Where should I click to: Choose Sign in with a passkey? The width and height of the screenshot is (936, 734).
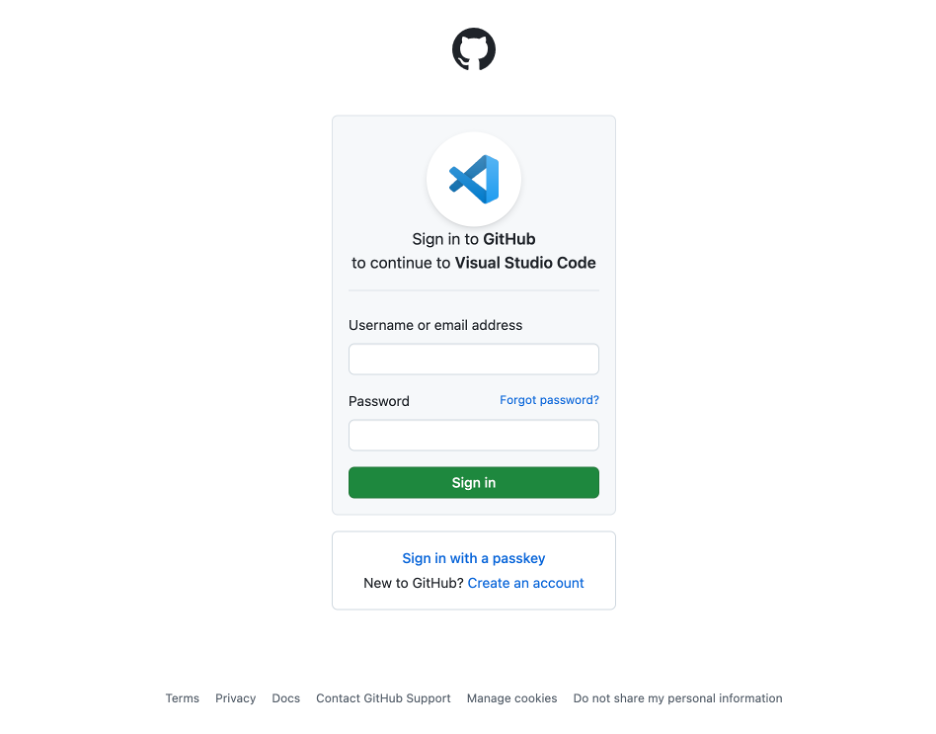tap(473, 558)
